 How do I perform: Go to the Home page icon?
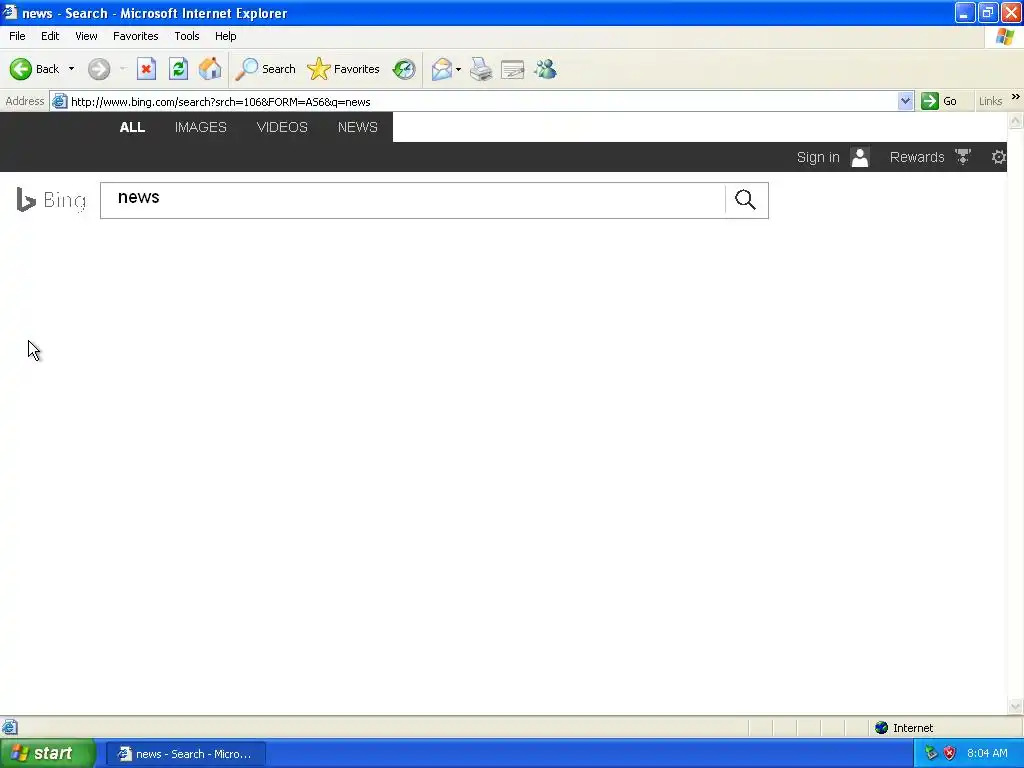[210, 69]
